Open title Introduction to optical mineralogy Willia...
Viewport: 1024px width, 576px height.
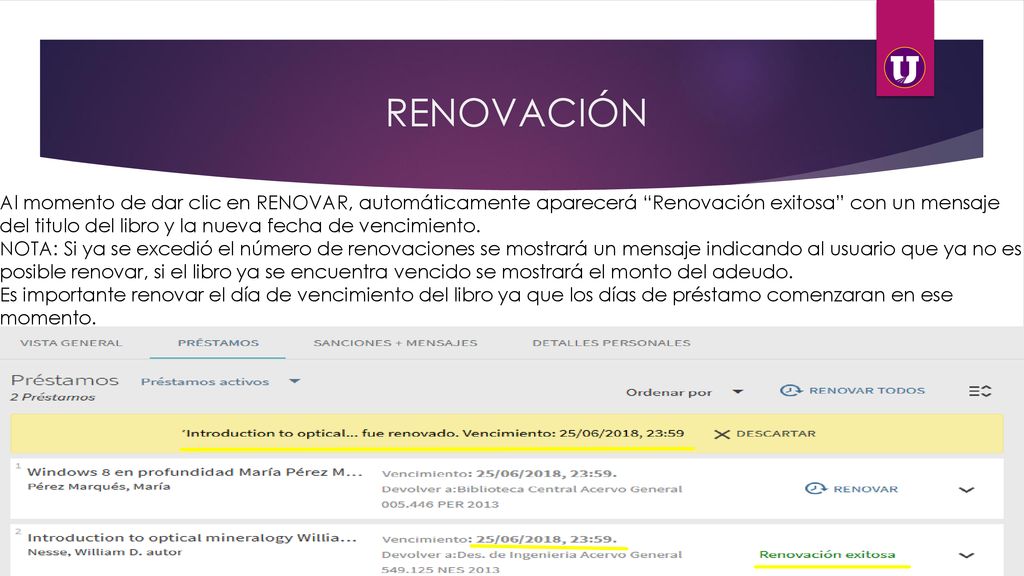192,538
